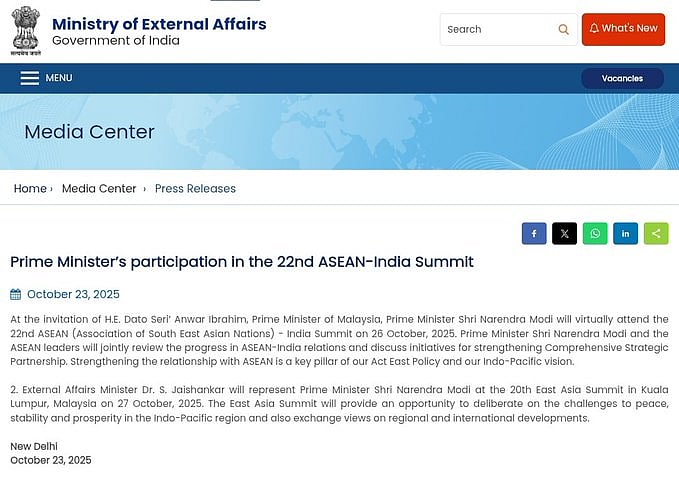679x480 pixels.
Task: Select the Press Releases breadcrumb
Action: (x=195, y=189)
